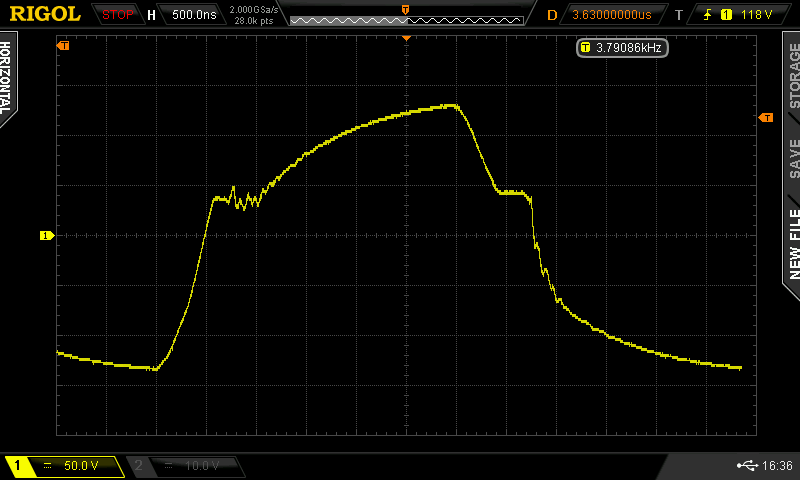Click the yellow trigger source badge beside 118 V
This screenshot has width=800, height=480.
(726, 15)
